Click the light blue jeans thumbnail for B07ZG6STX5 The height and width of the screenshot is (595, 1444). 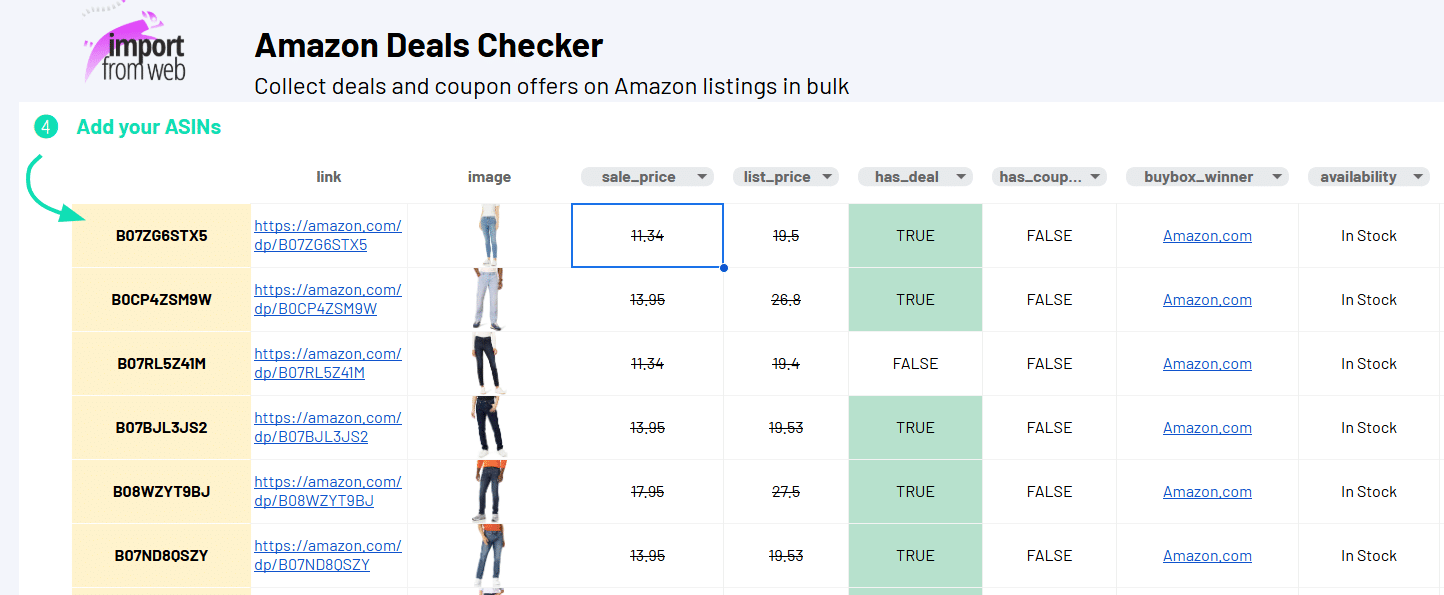[489, 236]
